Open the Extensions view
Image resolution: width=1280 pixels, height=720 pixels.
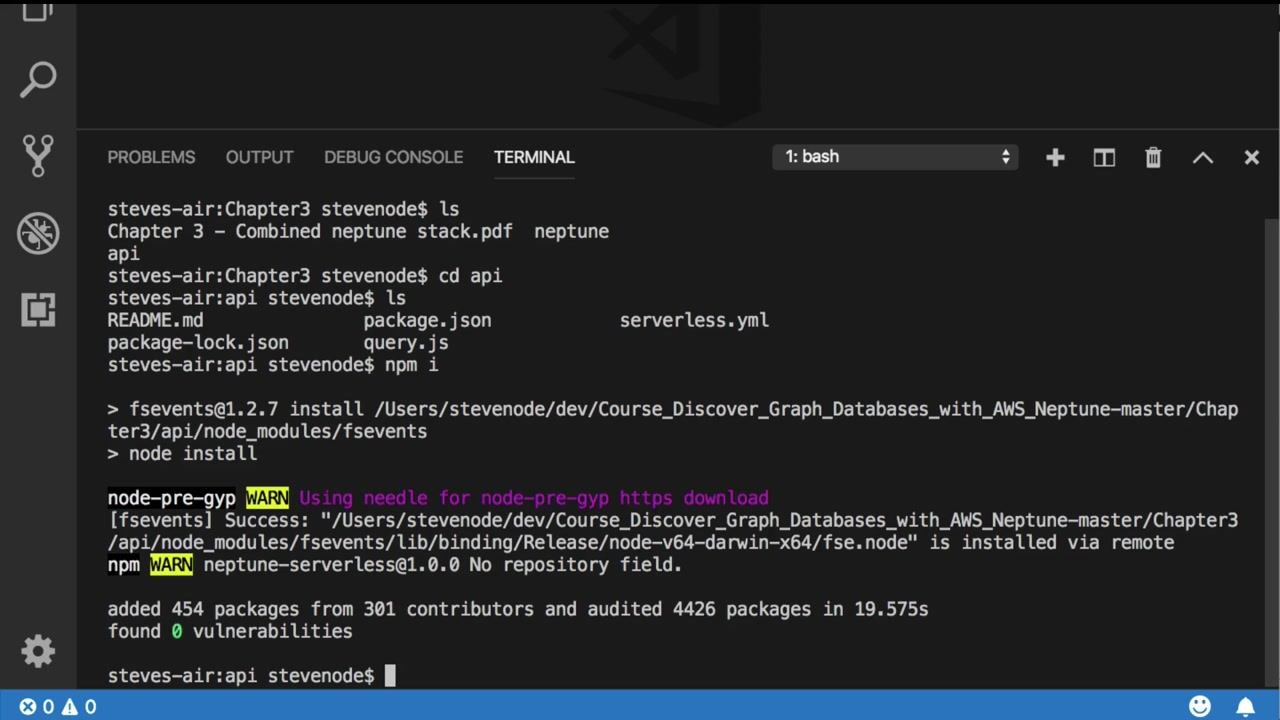click(x=38, y=310)
